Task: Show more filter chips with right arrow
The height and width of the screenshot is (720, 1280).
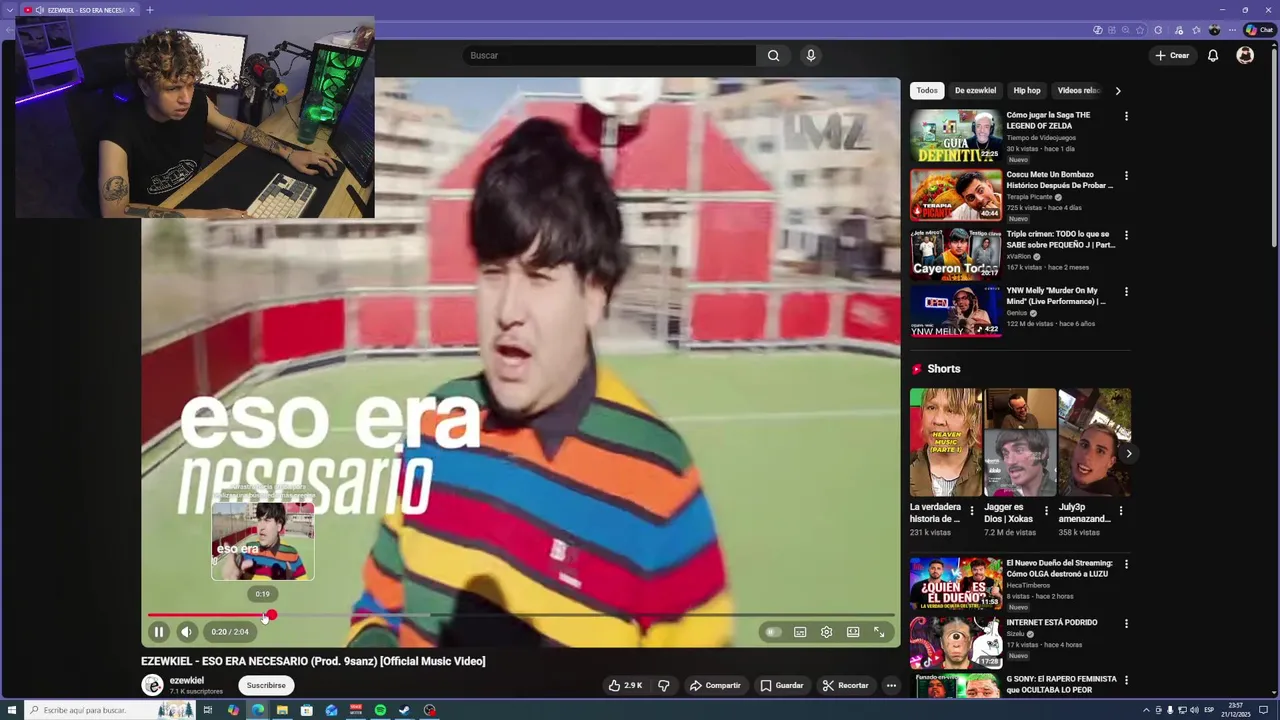Action: [1118, 91]
